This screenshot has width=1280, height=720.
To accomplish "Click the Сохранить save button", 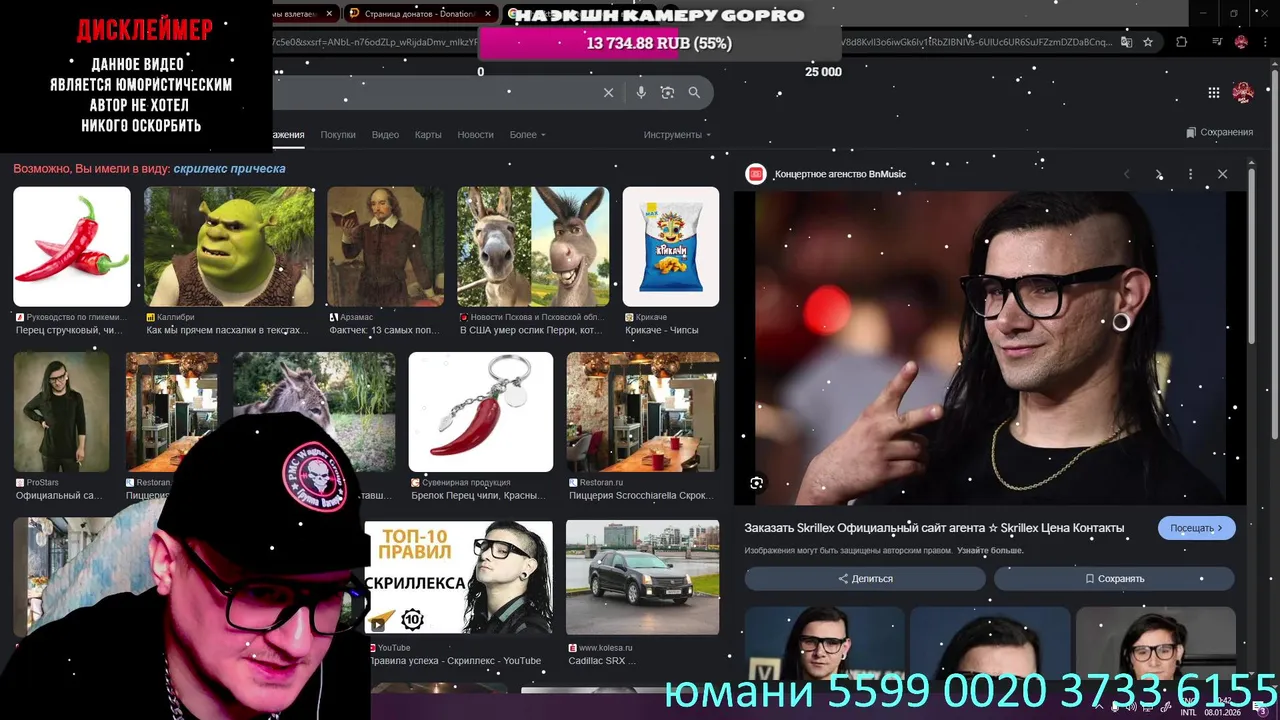I will (1114, 579).
